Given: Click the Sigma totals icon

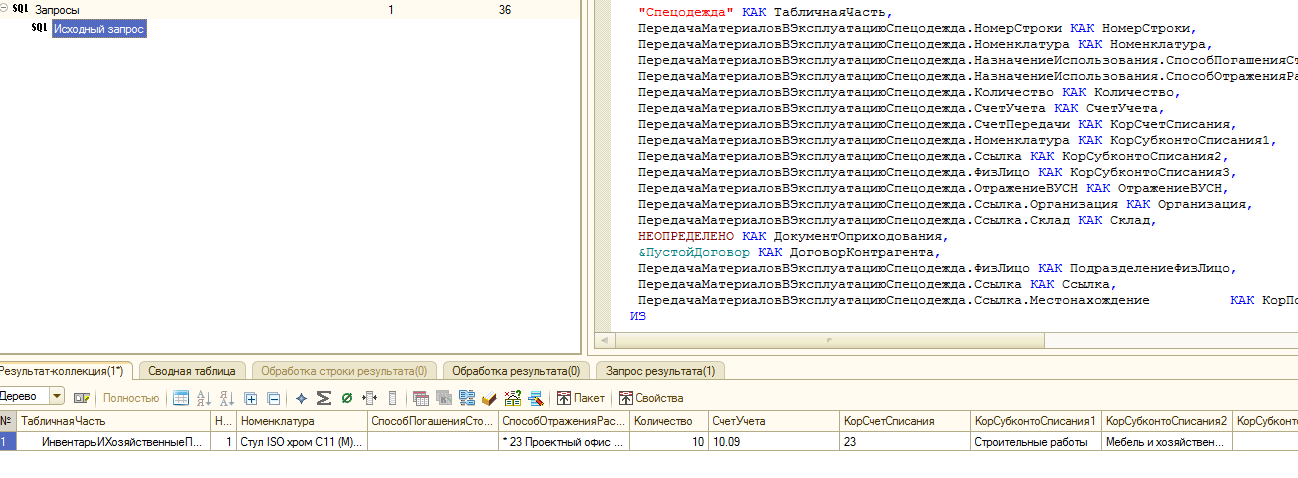Looking at the screenshot, I should pos(324,398).
